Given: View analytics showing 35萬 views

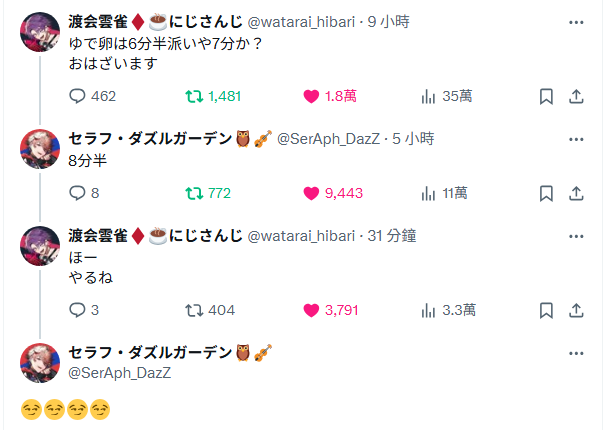Looking at the screenshot, I should (x=429, y=96).
